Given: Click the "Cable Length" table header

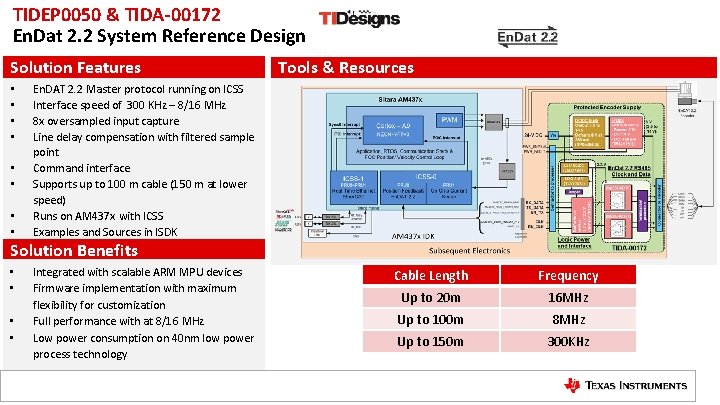Looking at the screenshot, I should click(x=431, y=275).
